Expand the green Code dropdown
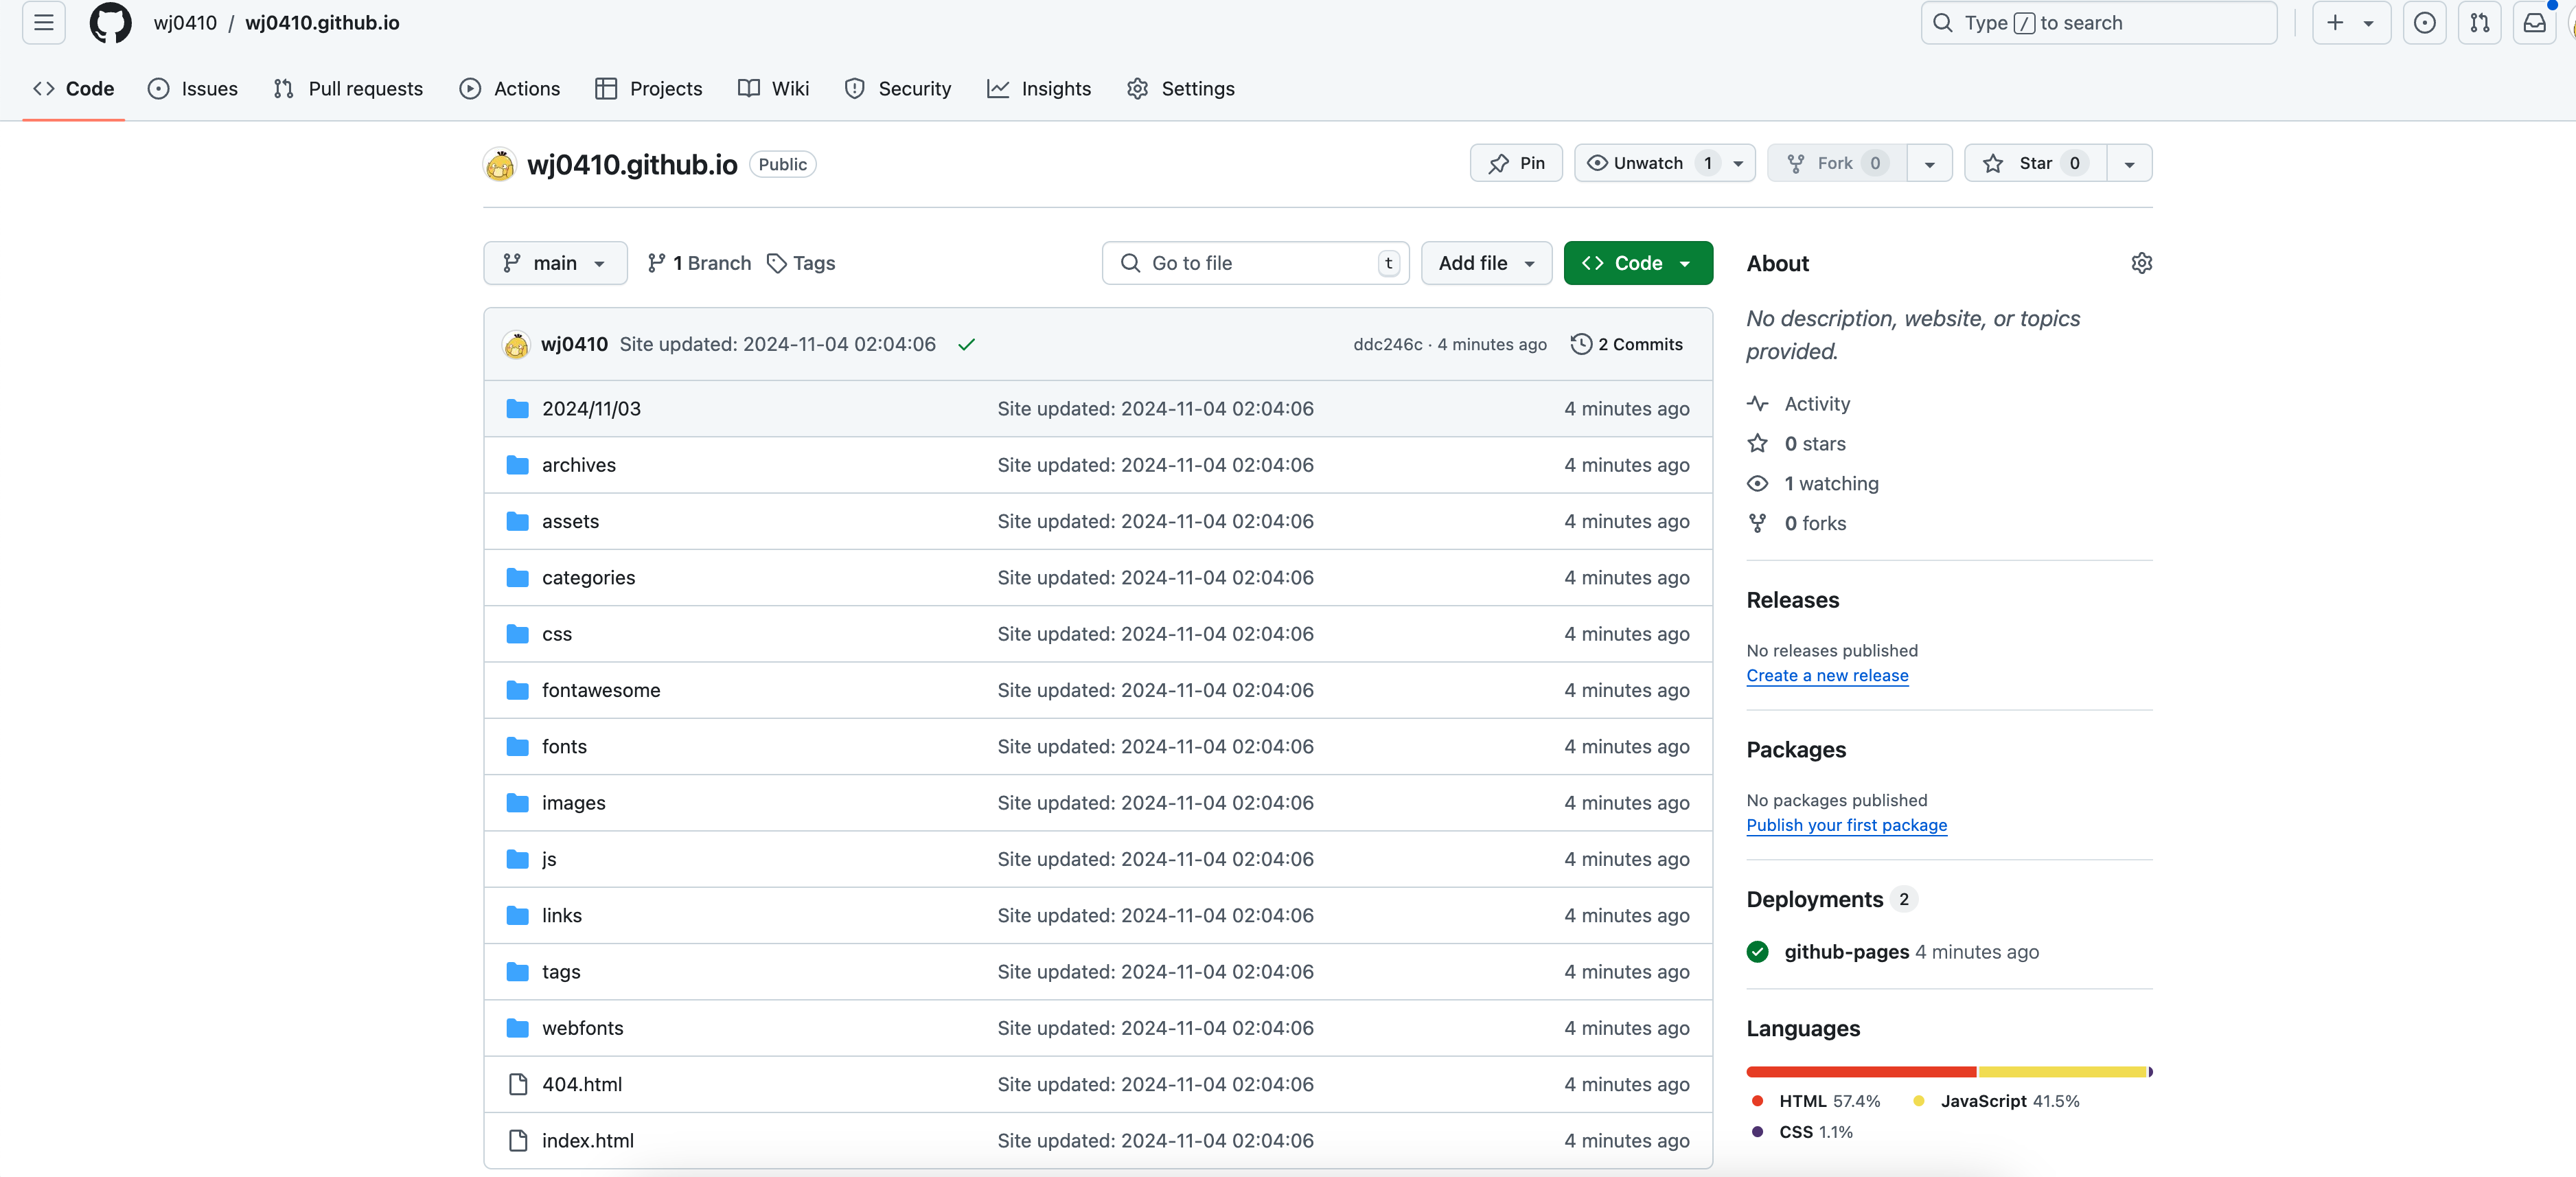 click(1637, 263)
